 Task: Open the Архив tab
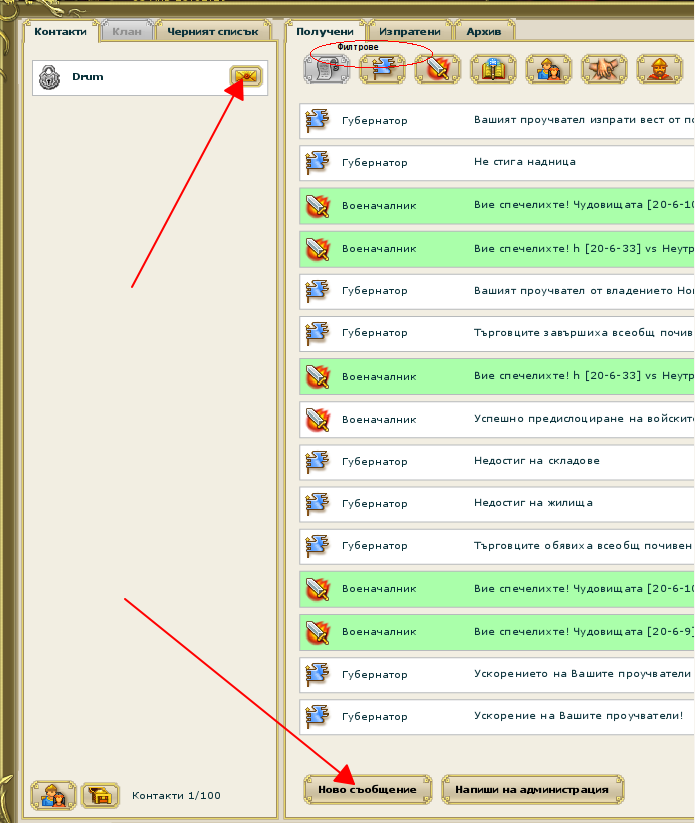(483, 32)
